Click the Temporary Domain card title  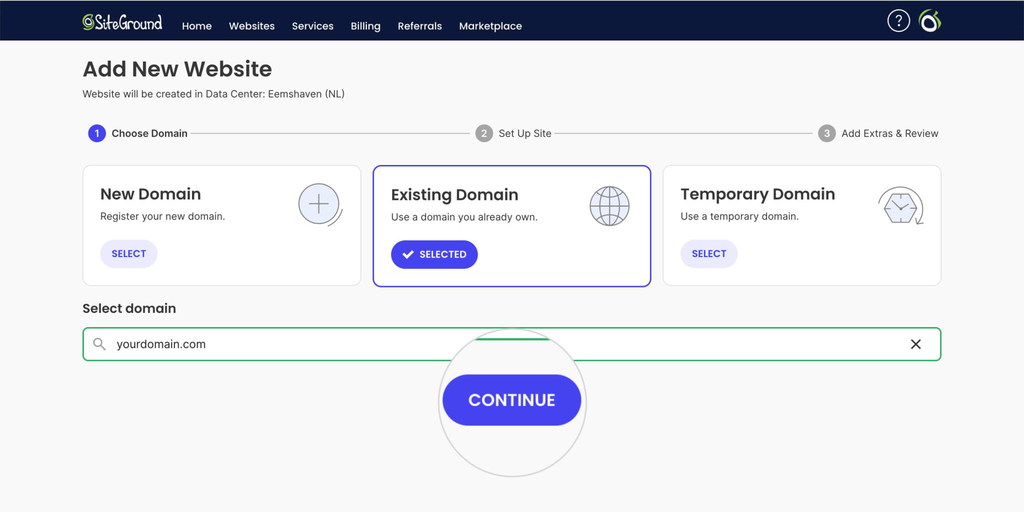(758, 194)
